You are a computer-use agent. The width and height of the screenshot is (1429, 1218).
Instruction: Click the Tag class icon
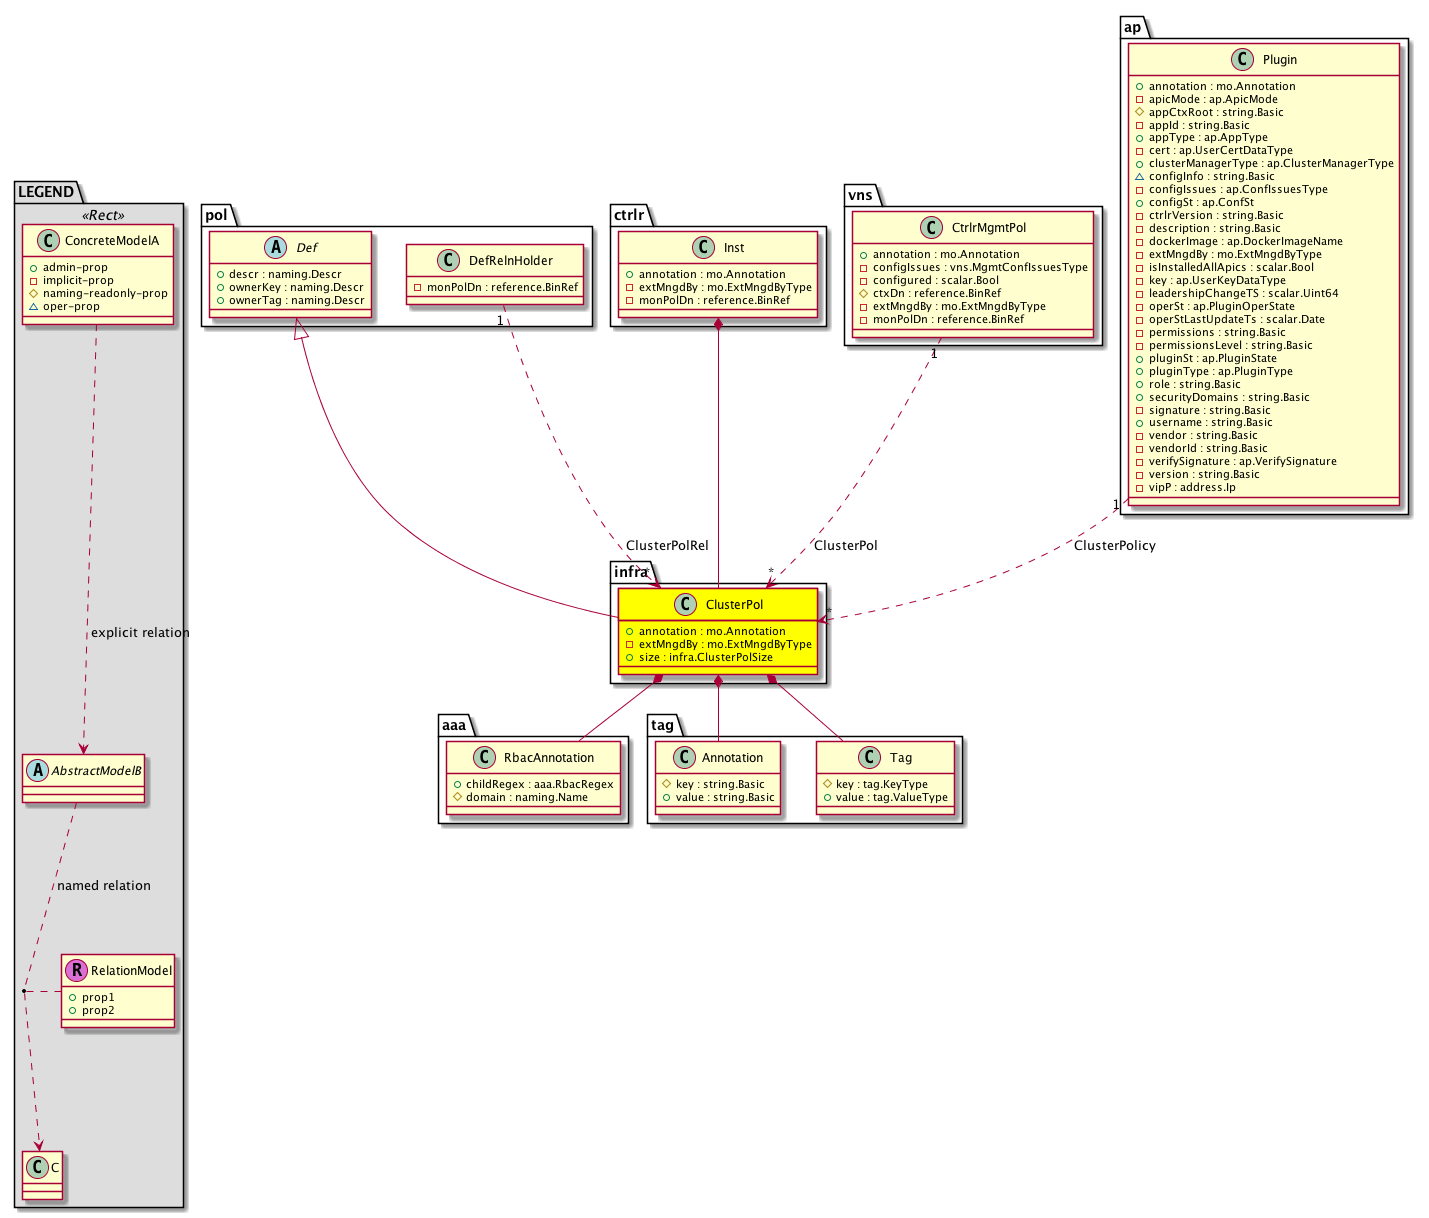(870, 757)
